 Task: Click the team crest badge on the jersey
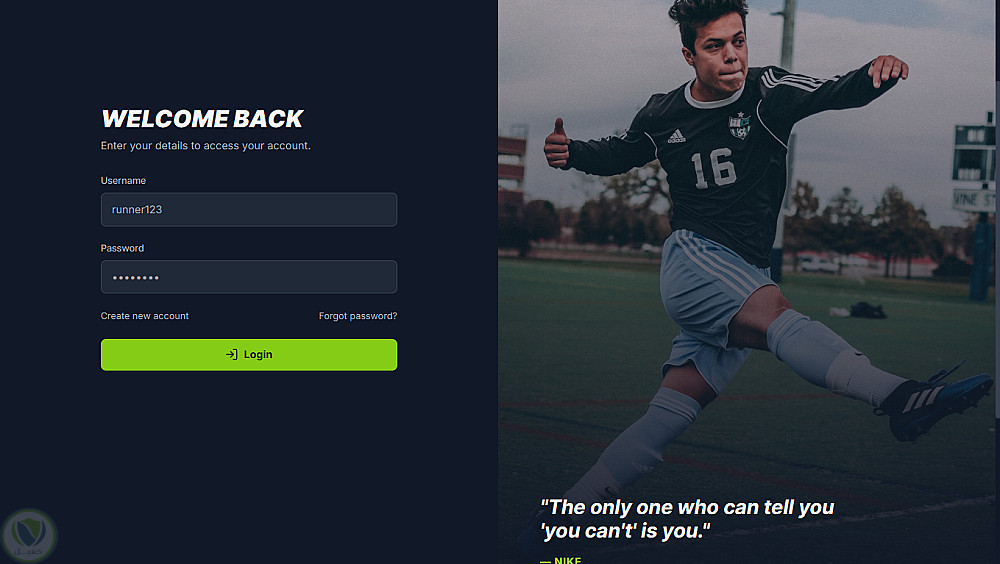740,126
